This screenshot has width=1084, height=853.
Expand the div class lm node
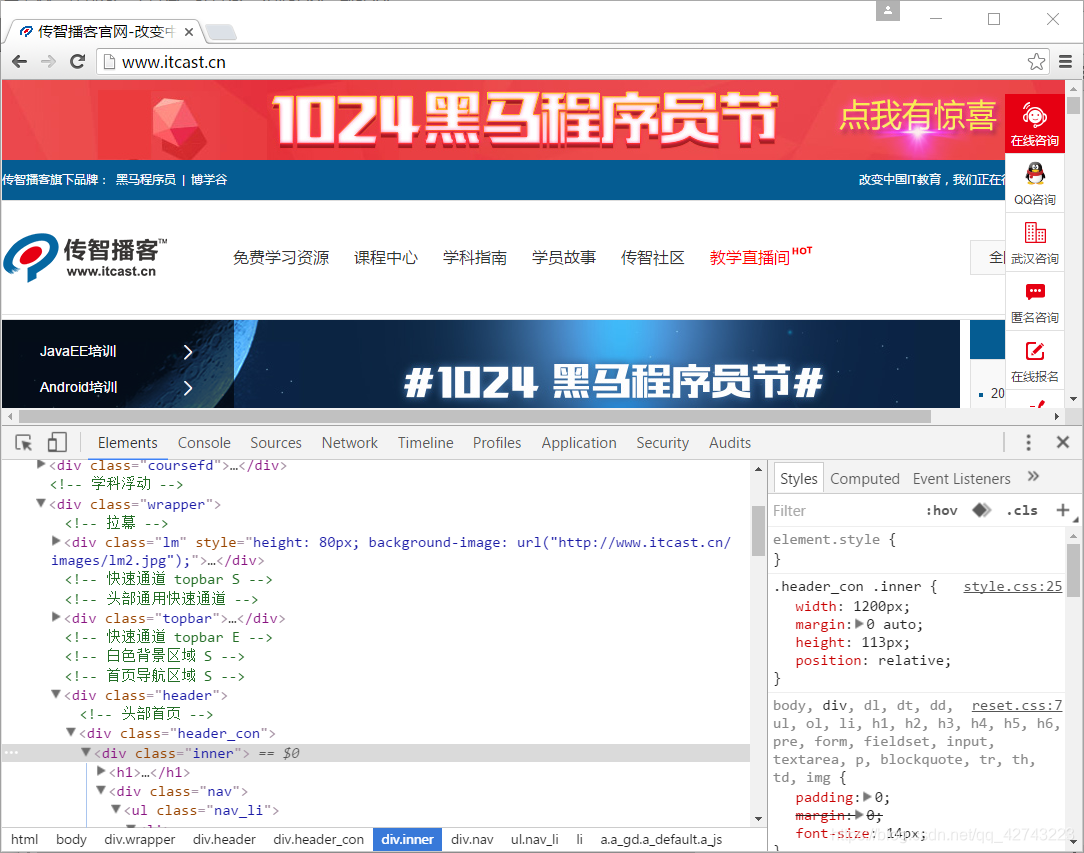tap(57, 541)
